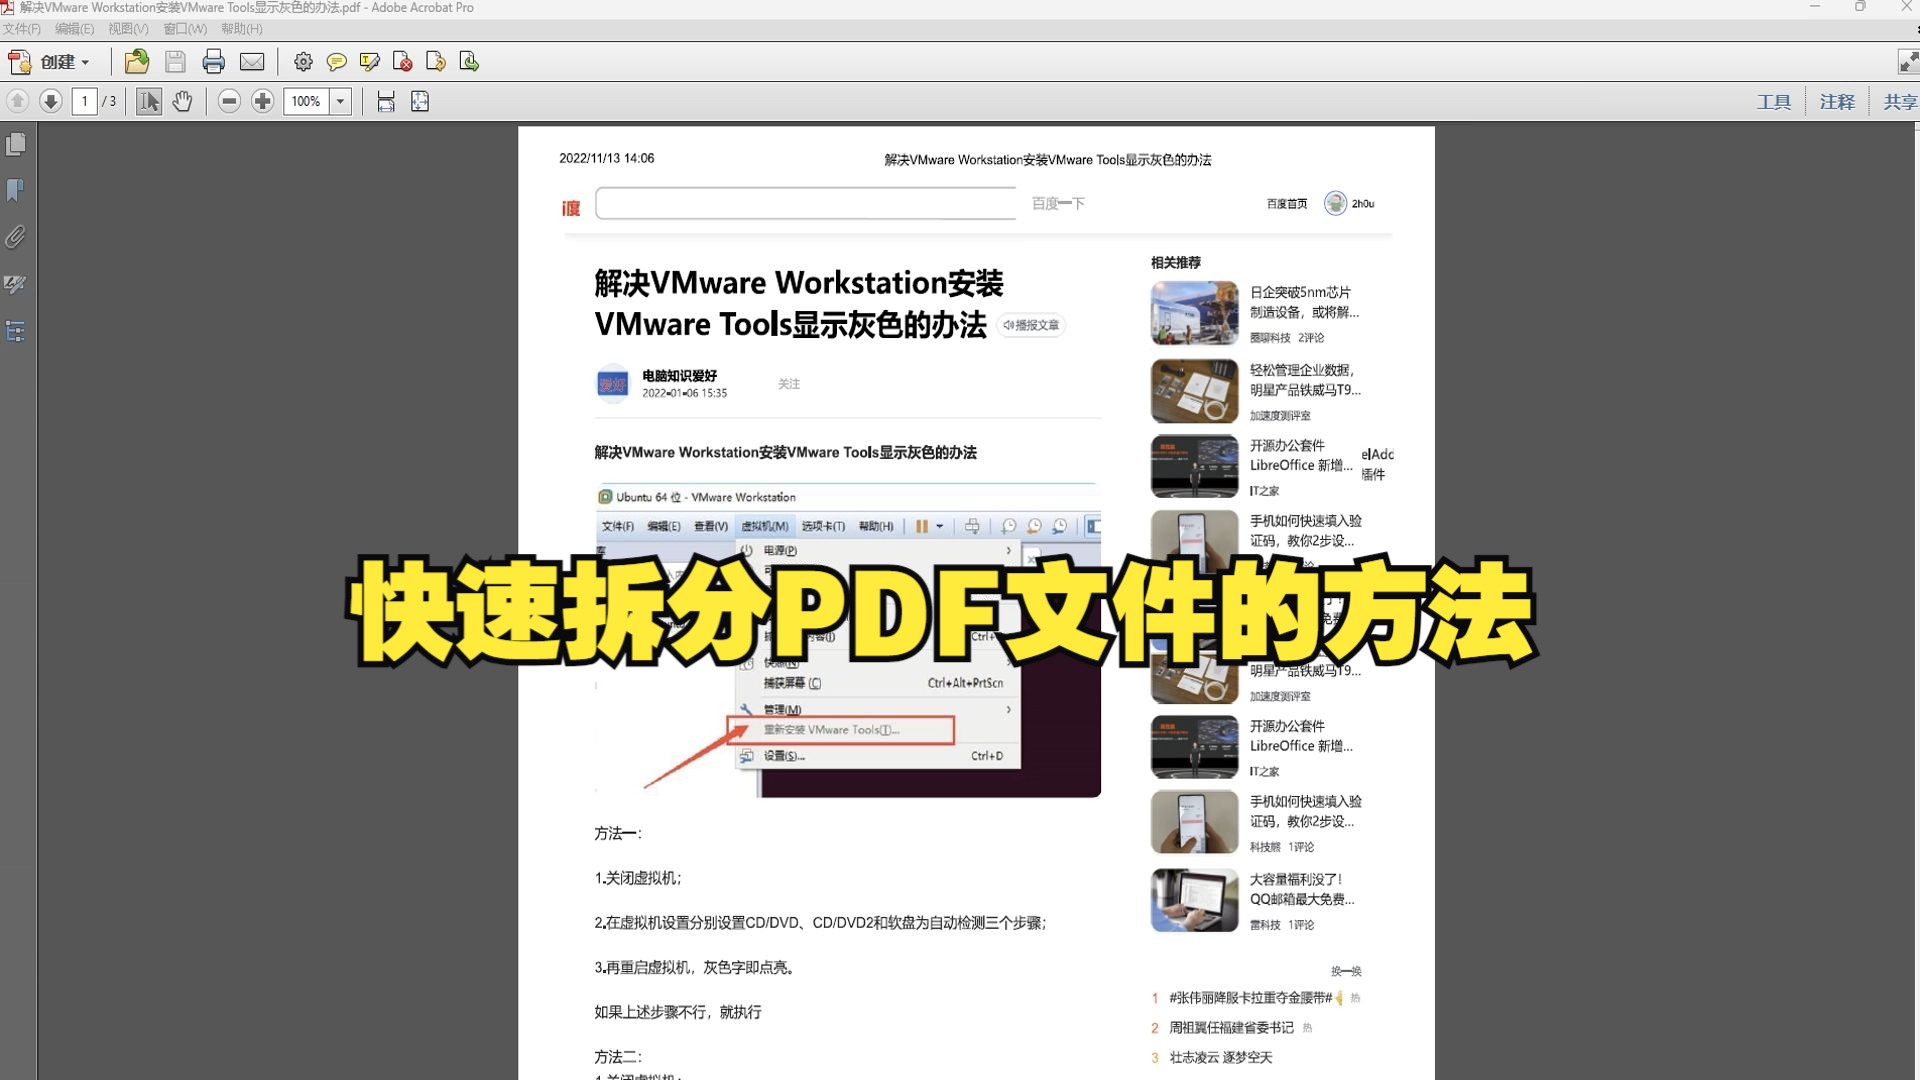The image size is (1920, 1080).
Task: Click the 关注 follow link in the article
Action: click(x=789, y=384)
